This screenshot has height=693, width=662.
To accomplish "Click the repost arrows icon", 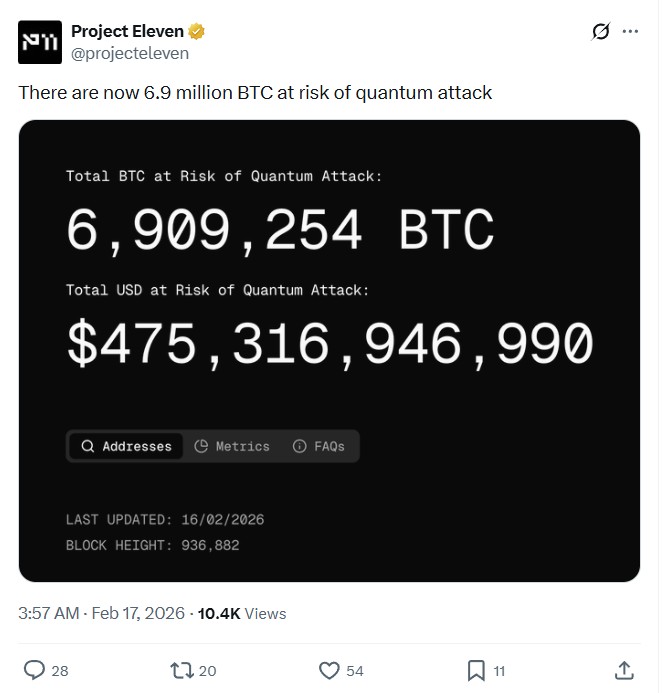I will click(x=182, y=670).
